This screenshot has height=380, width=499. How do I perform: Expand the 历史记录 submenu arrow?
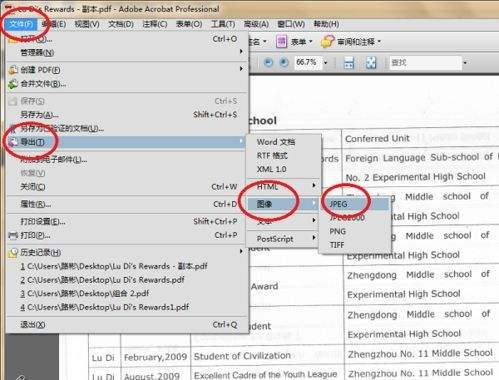point(241,251)
